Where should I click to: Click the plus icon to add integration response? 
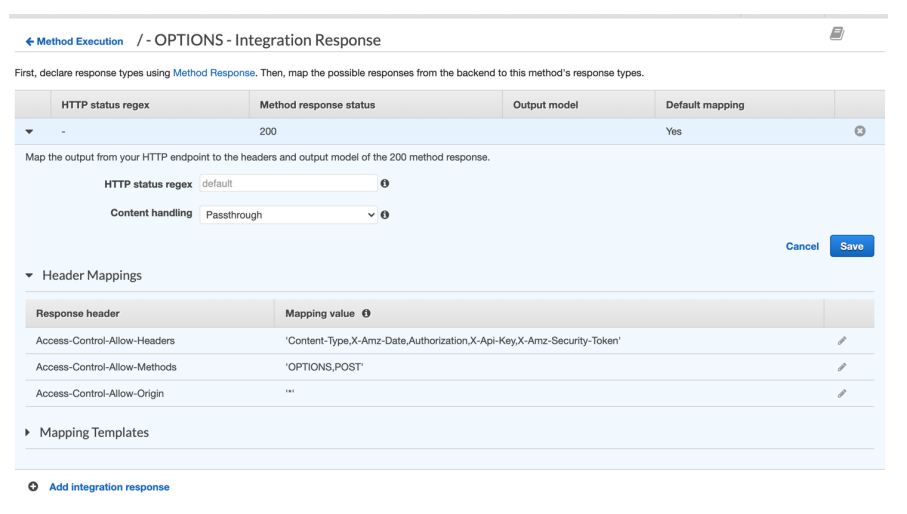33,487
